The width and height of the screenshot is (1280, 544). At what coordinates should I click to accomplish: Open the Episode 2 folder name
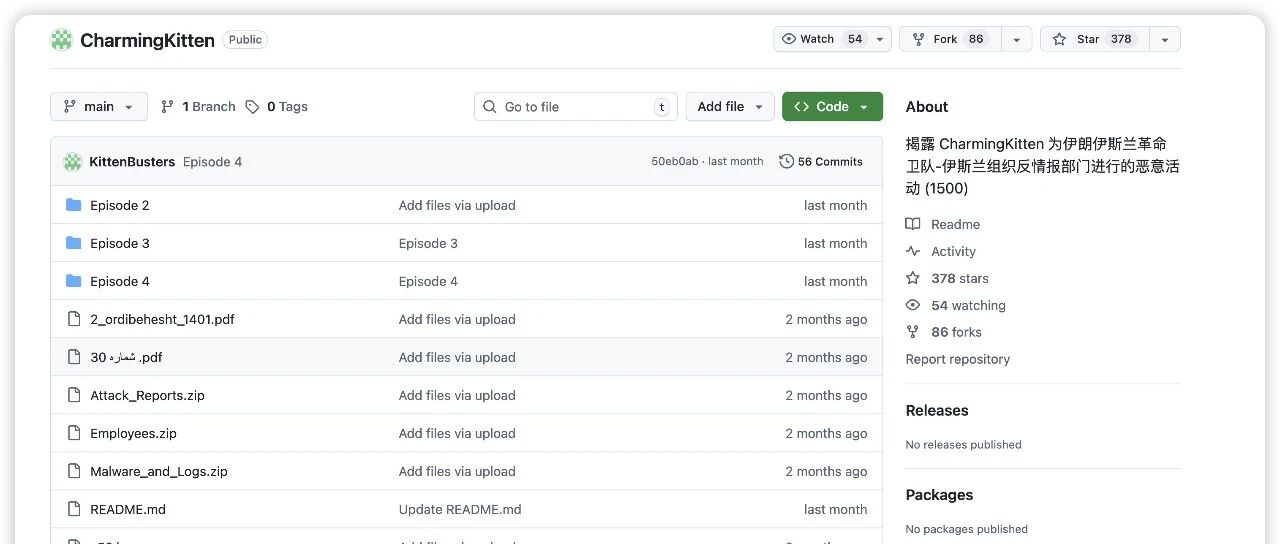point(120,205)
